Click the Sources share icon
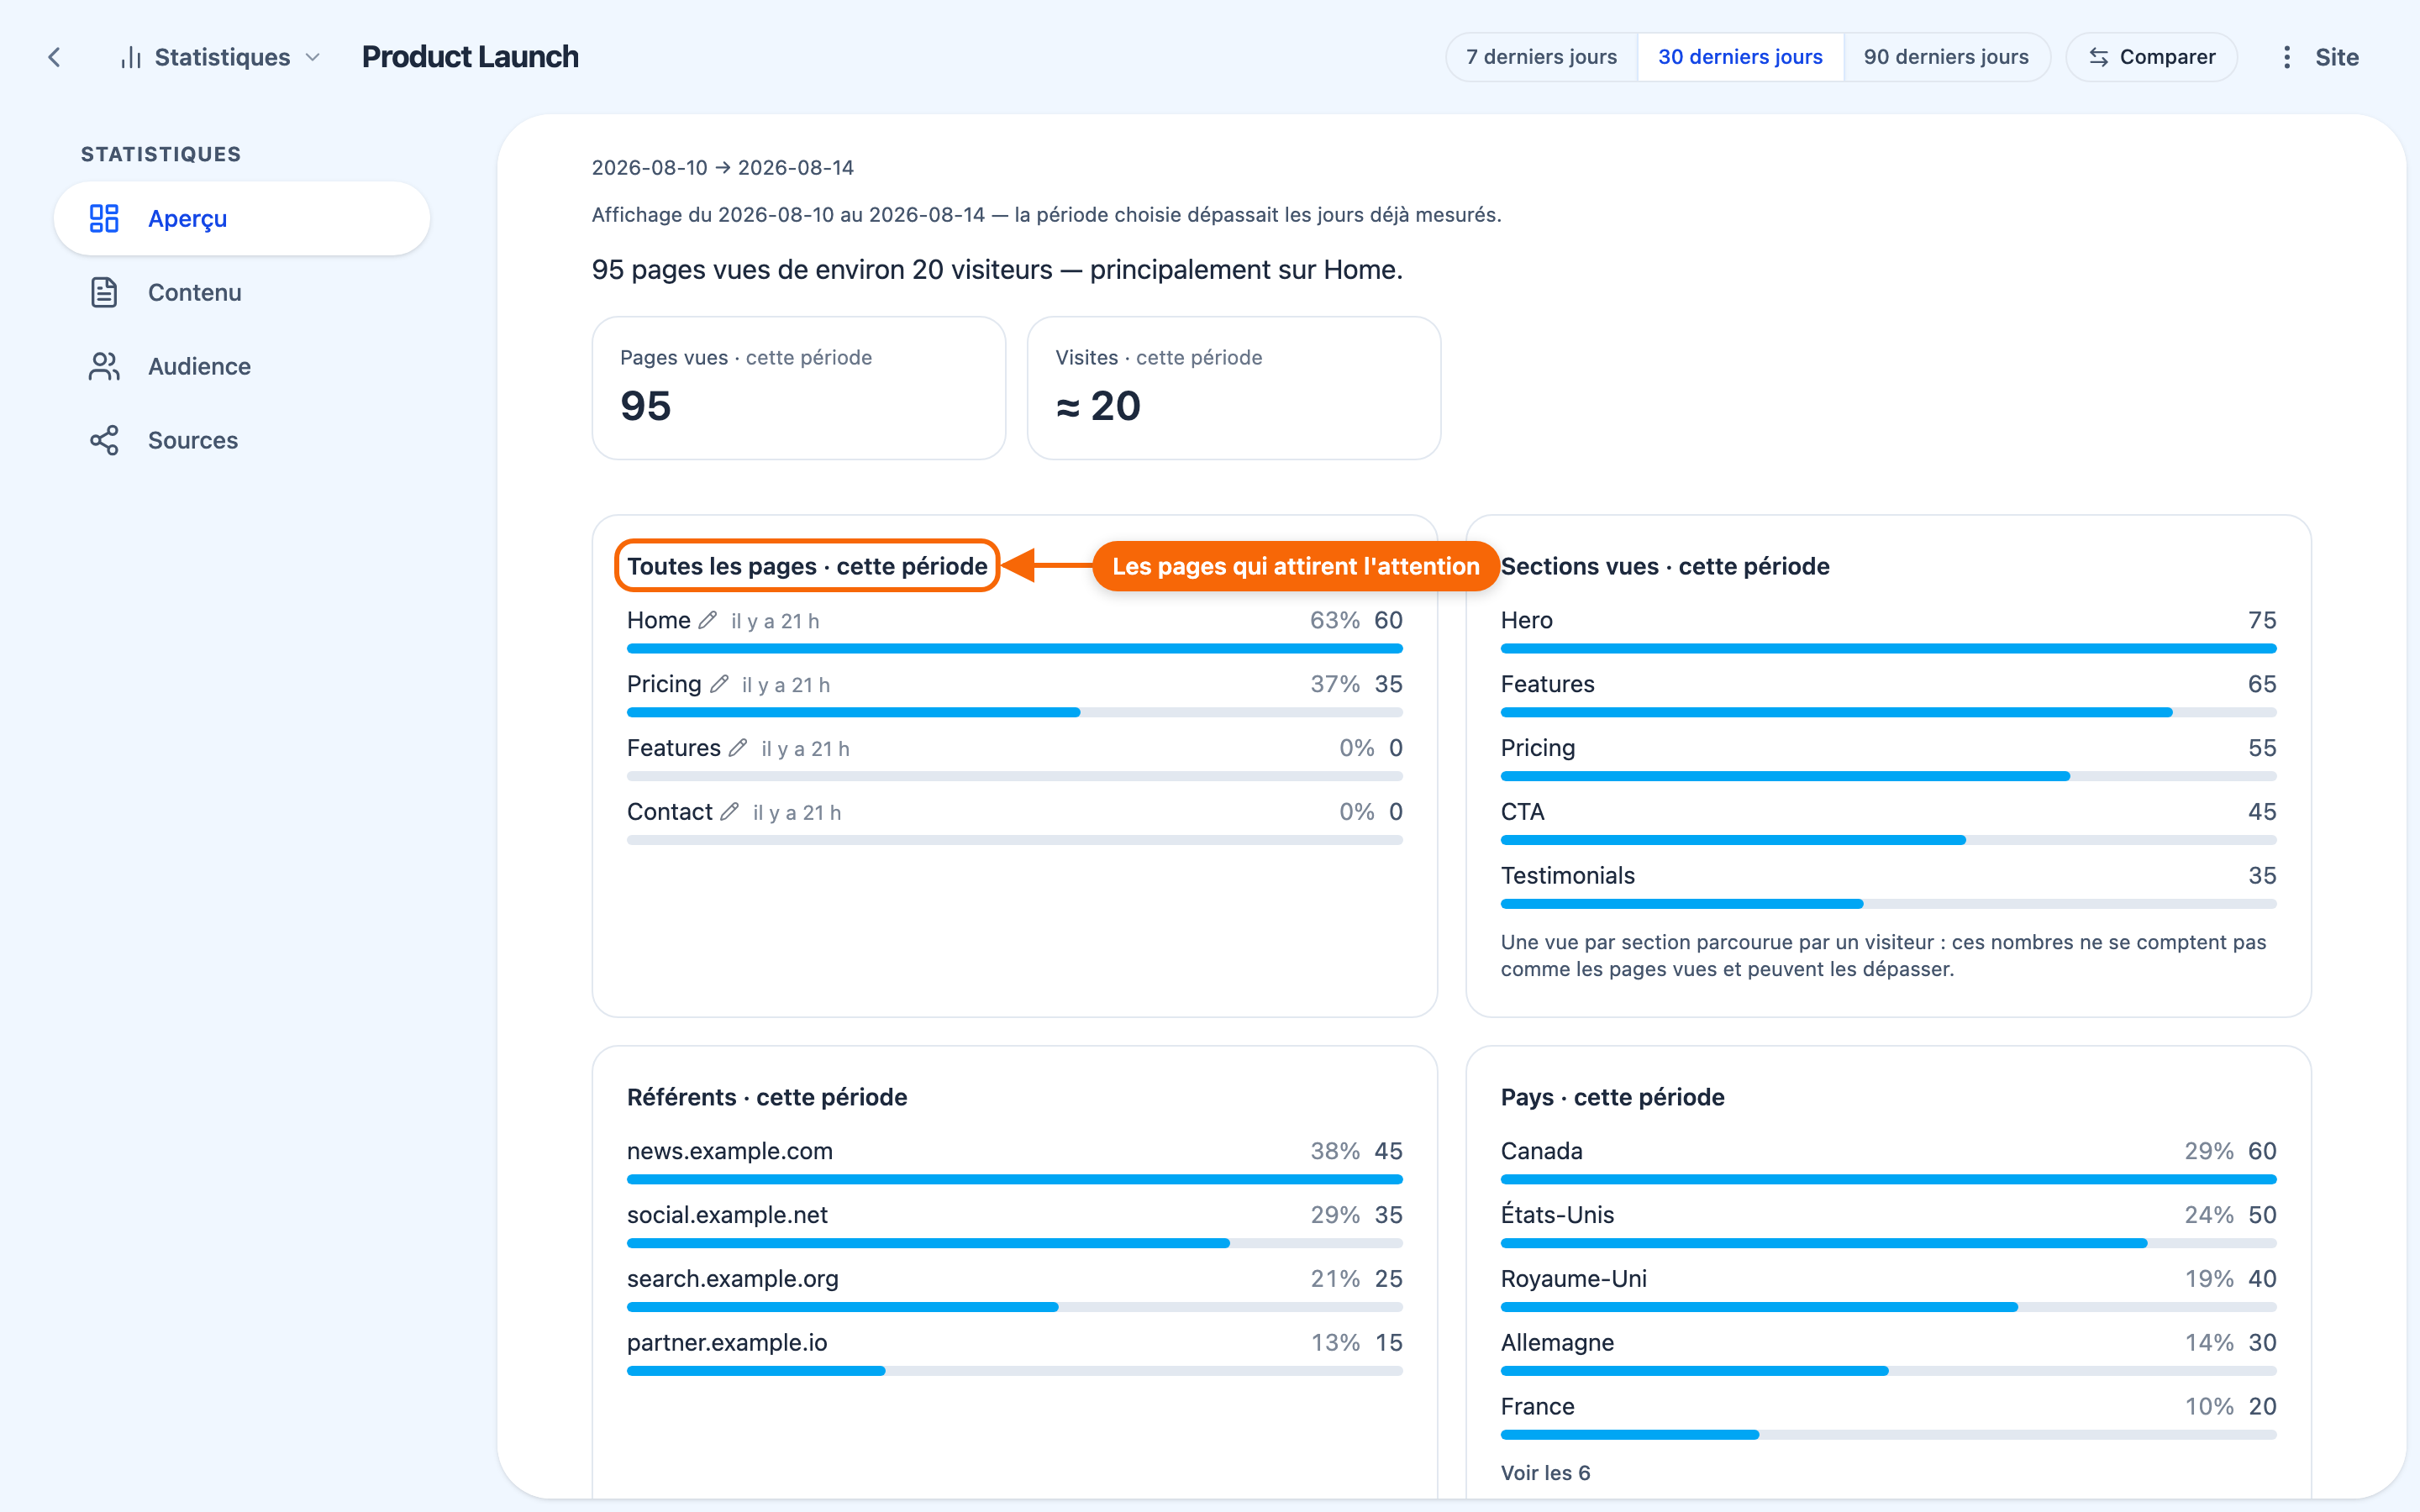Image resolution: width=2420 pixels, height=1512 pixels. (104, 440)
